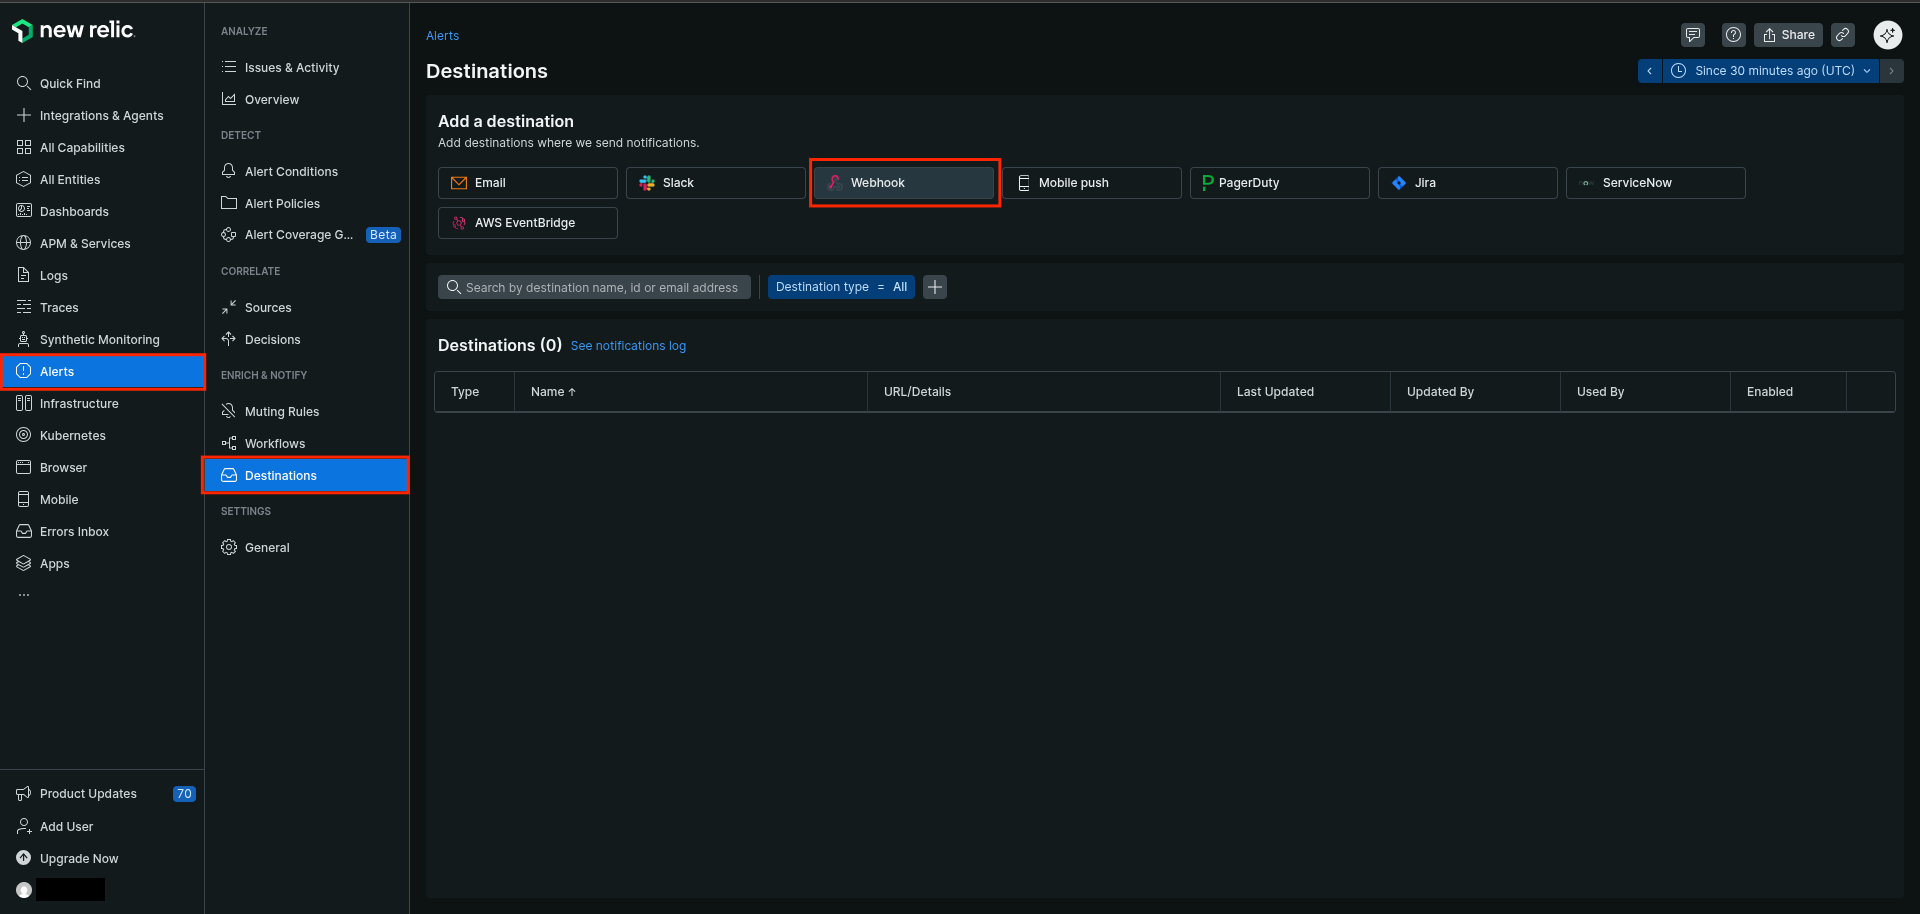Click the New Relic logo
Screen dimensions: 1920x914
coord(73,31)
